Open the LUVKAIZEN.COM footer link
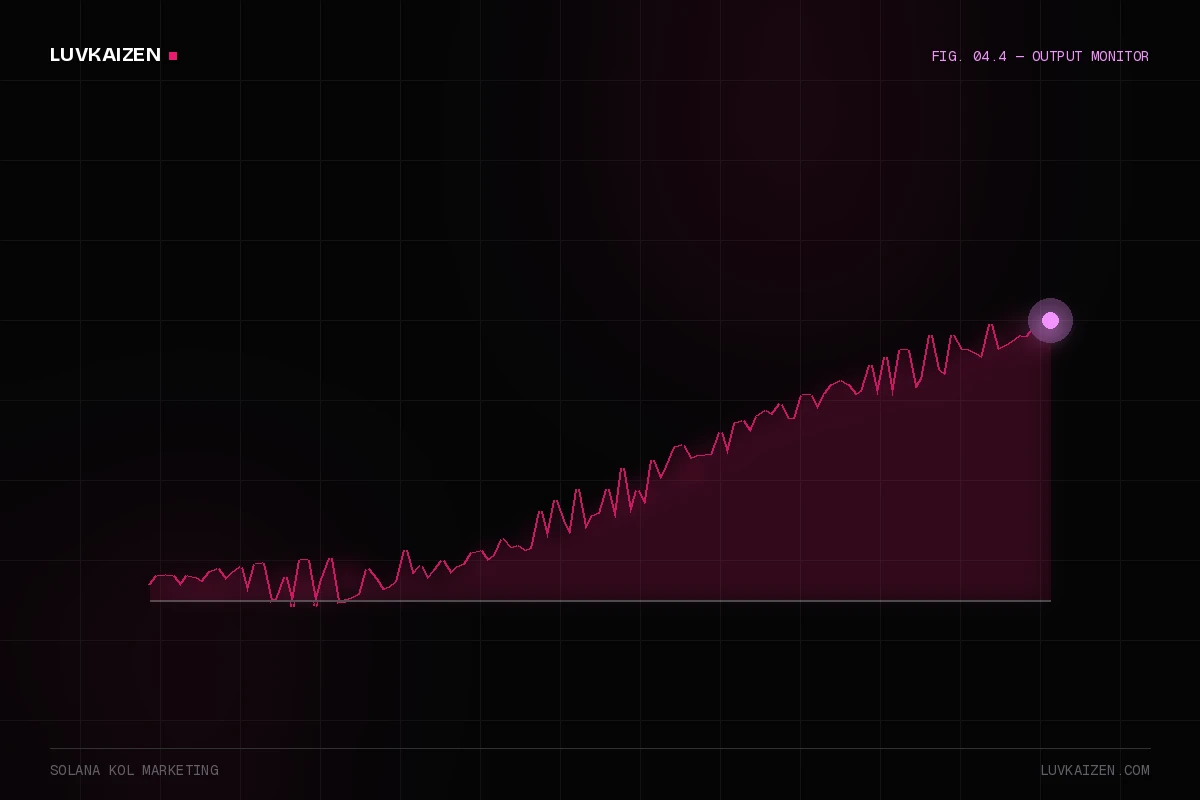 [1095, 770]
